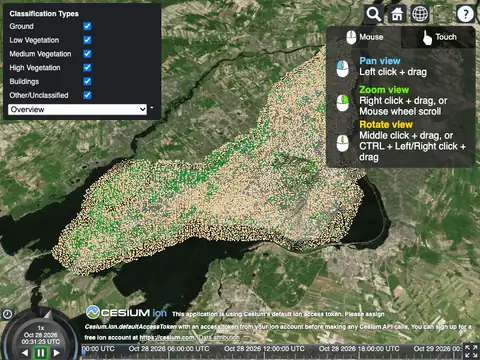Disable the High Vegetation checkbox
This screenshot has width=480, height=360.
point(87,68)
